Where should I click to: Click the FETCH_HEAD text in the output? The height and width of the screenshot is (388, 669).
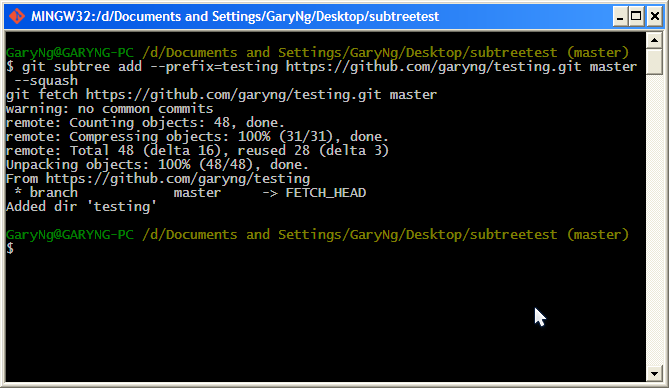[x=326, y=193]
